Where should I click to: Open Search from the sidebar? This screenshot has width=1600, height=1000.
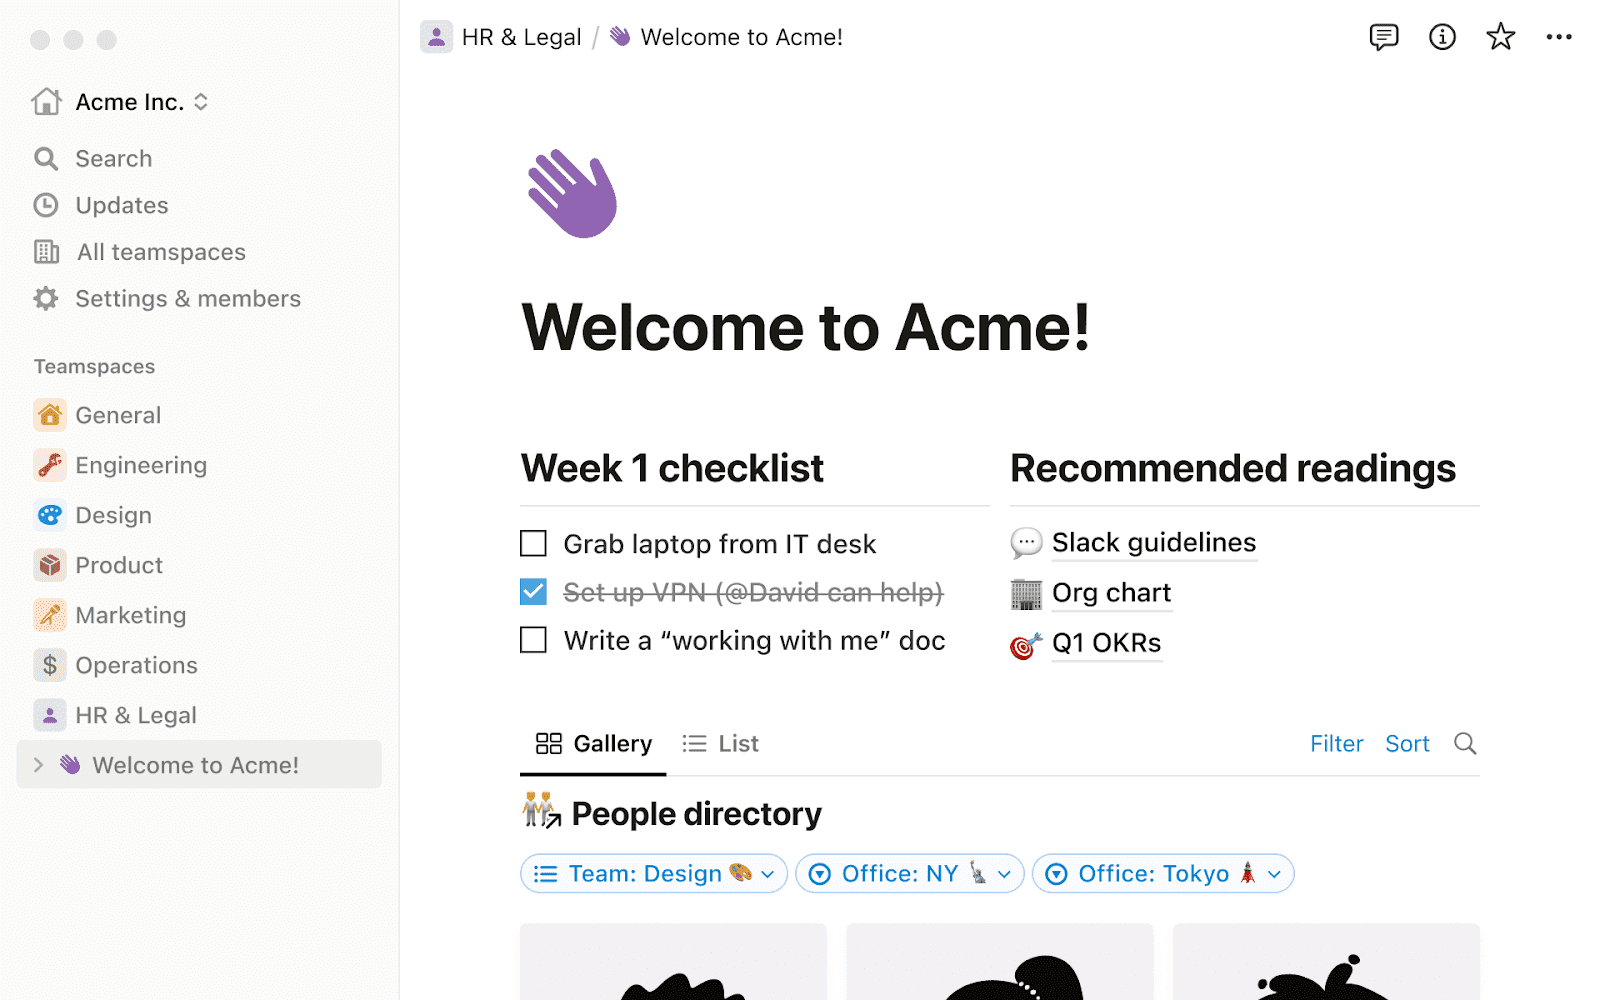[x=113, y=158]
